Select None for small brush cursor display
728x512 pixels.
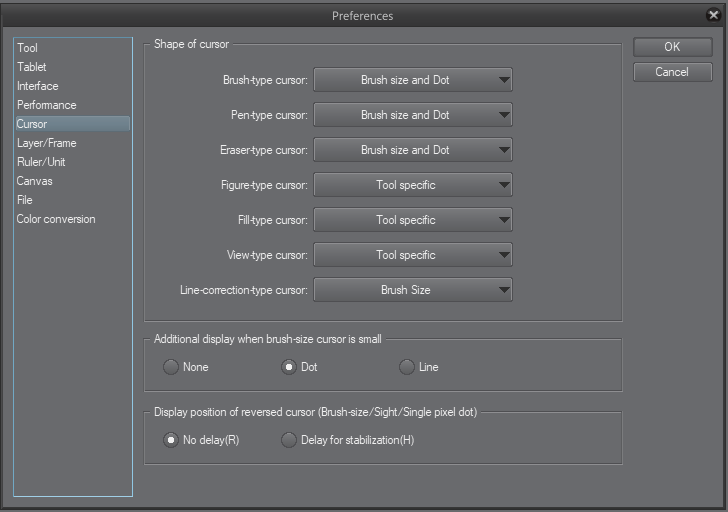pyautogui.click(x=171, y=367)
